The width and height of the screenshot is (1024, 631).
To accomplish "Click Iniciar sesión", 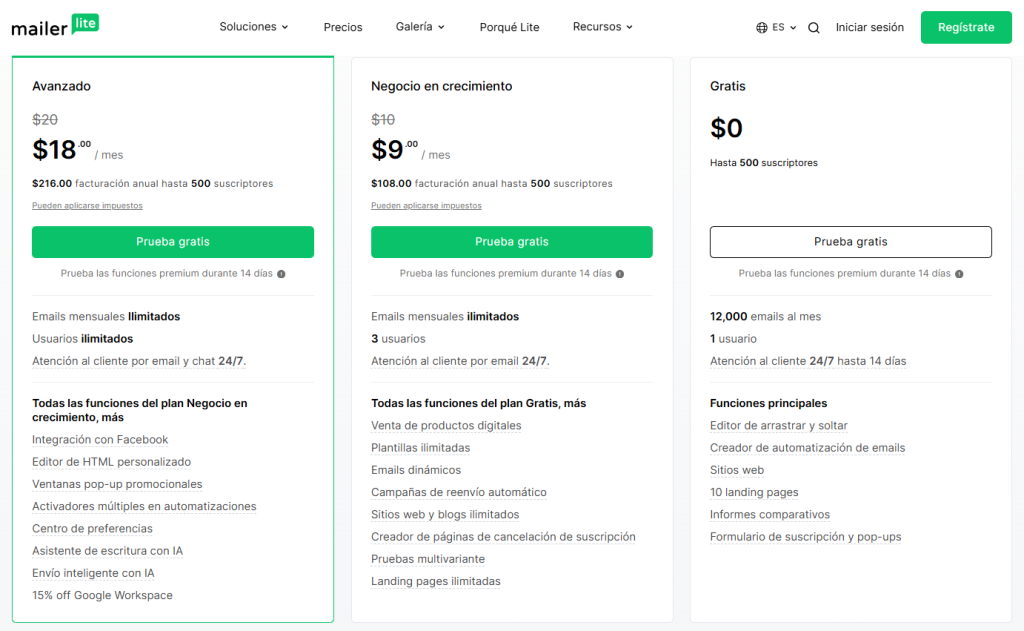I will point(869,27).
